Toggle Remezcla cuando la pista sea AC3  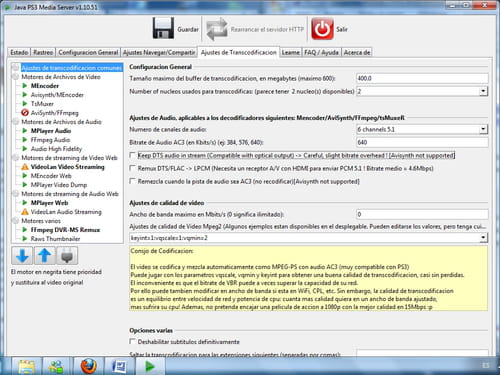tap(132, 181)
